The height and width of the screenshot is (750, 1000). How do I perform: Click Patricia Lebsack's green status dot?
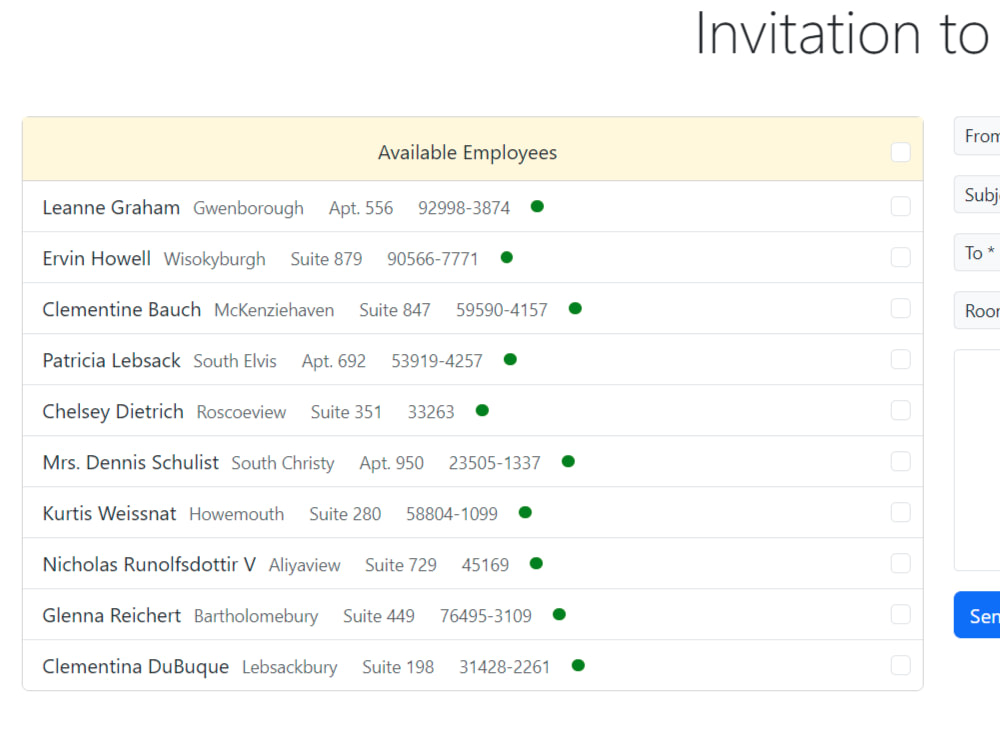pos(509,359)
